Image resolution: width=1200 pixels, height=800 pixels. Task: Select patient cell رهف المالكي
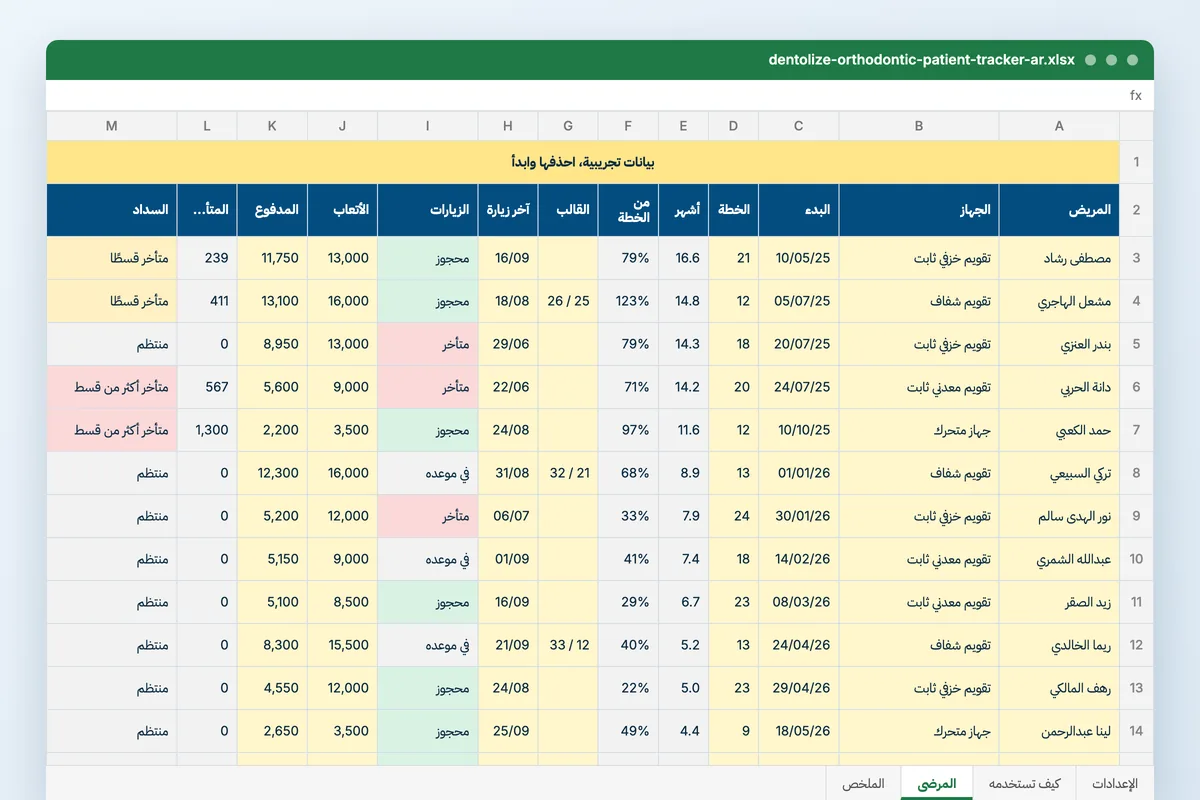(1059, 688)
